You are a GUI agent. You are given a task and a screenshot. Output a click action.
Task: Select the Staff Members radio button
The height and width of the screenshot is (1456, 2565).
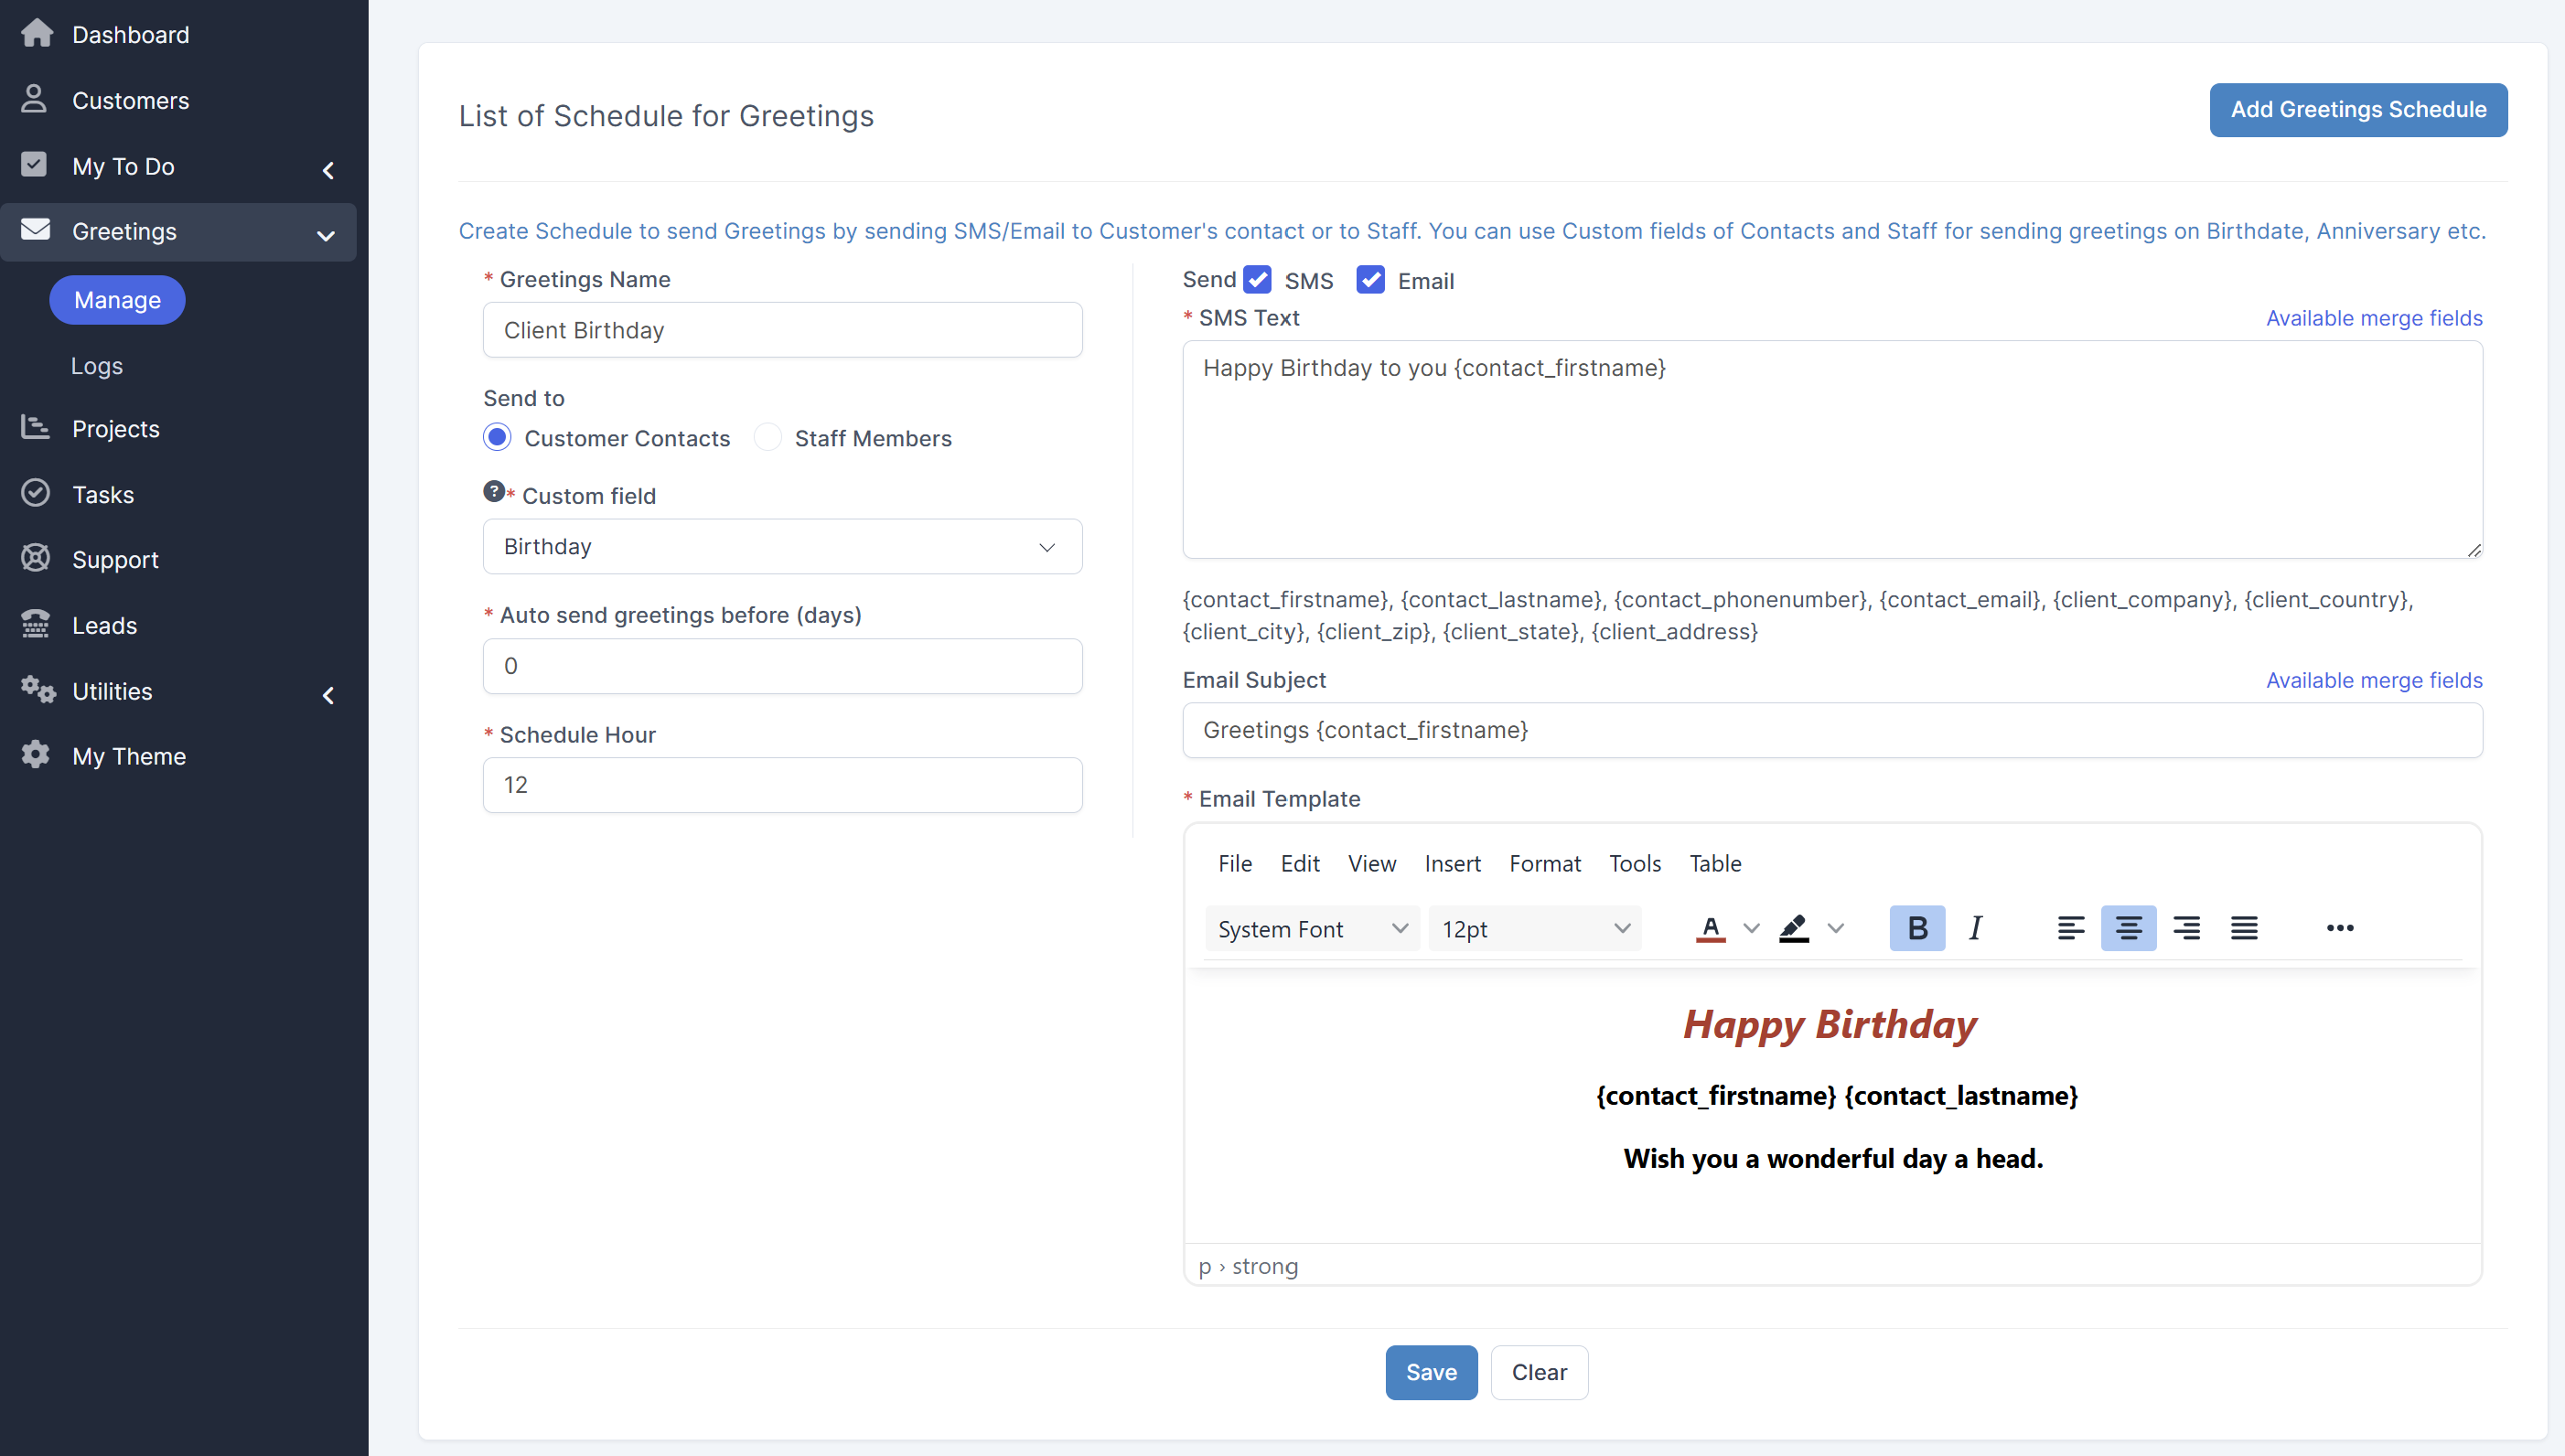766,437
